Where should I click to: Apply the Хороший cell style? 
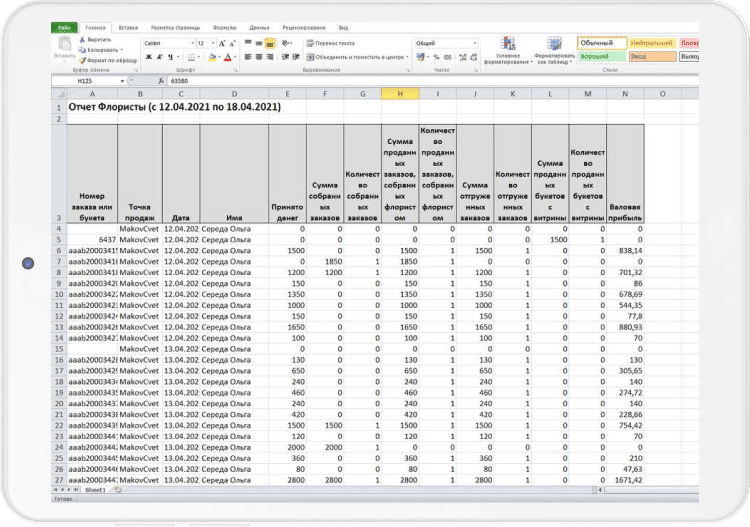click(602, 56)
